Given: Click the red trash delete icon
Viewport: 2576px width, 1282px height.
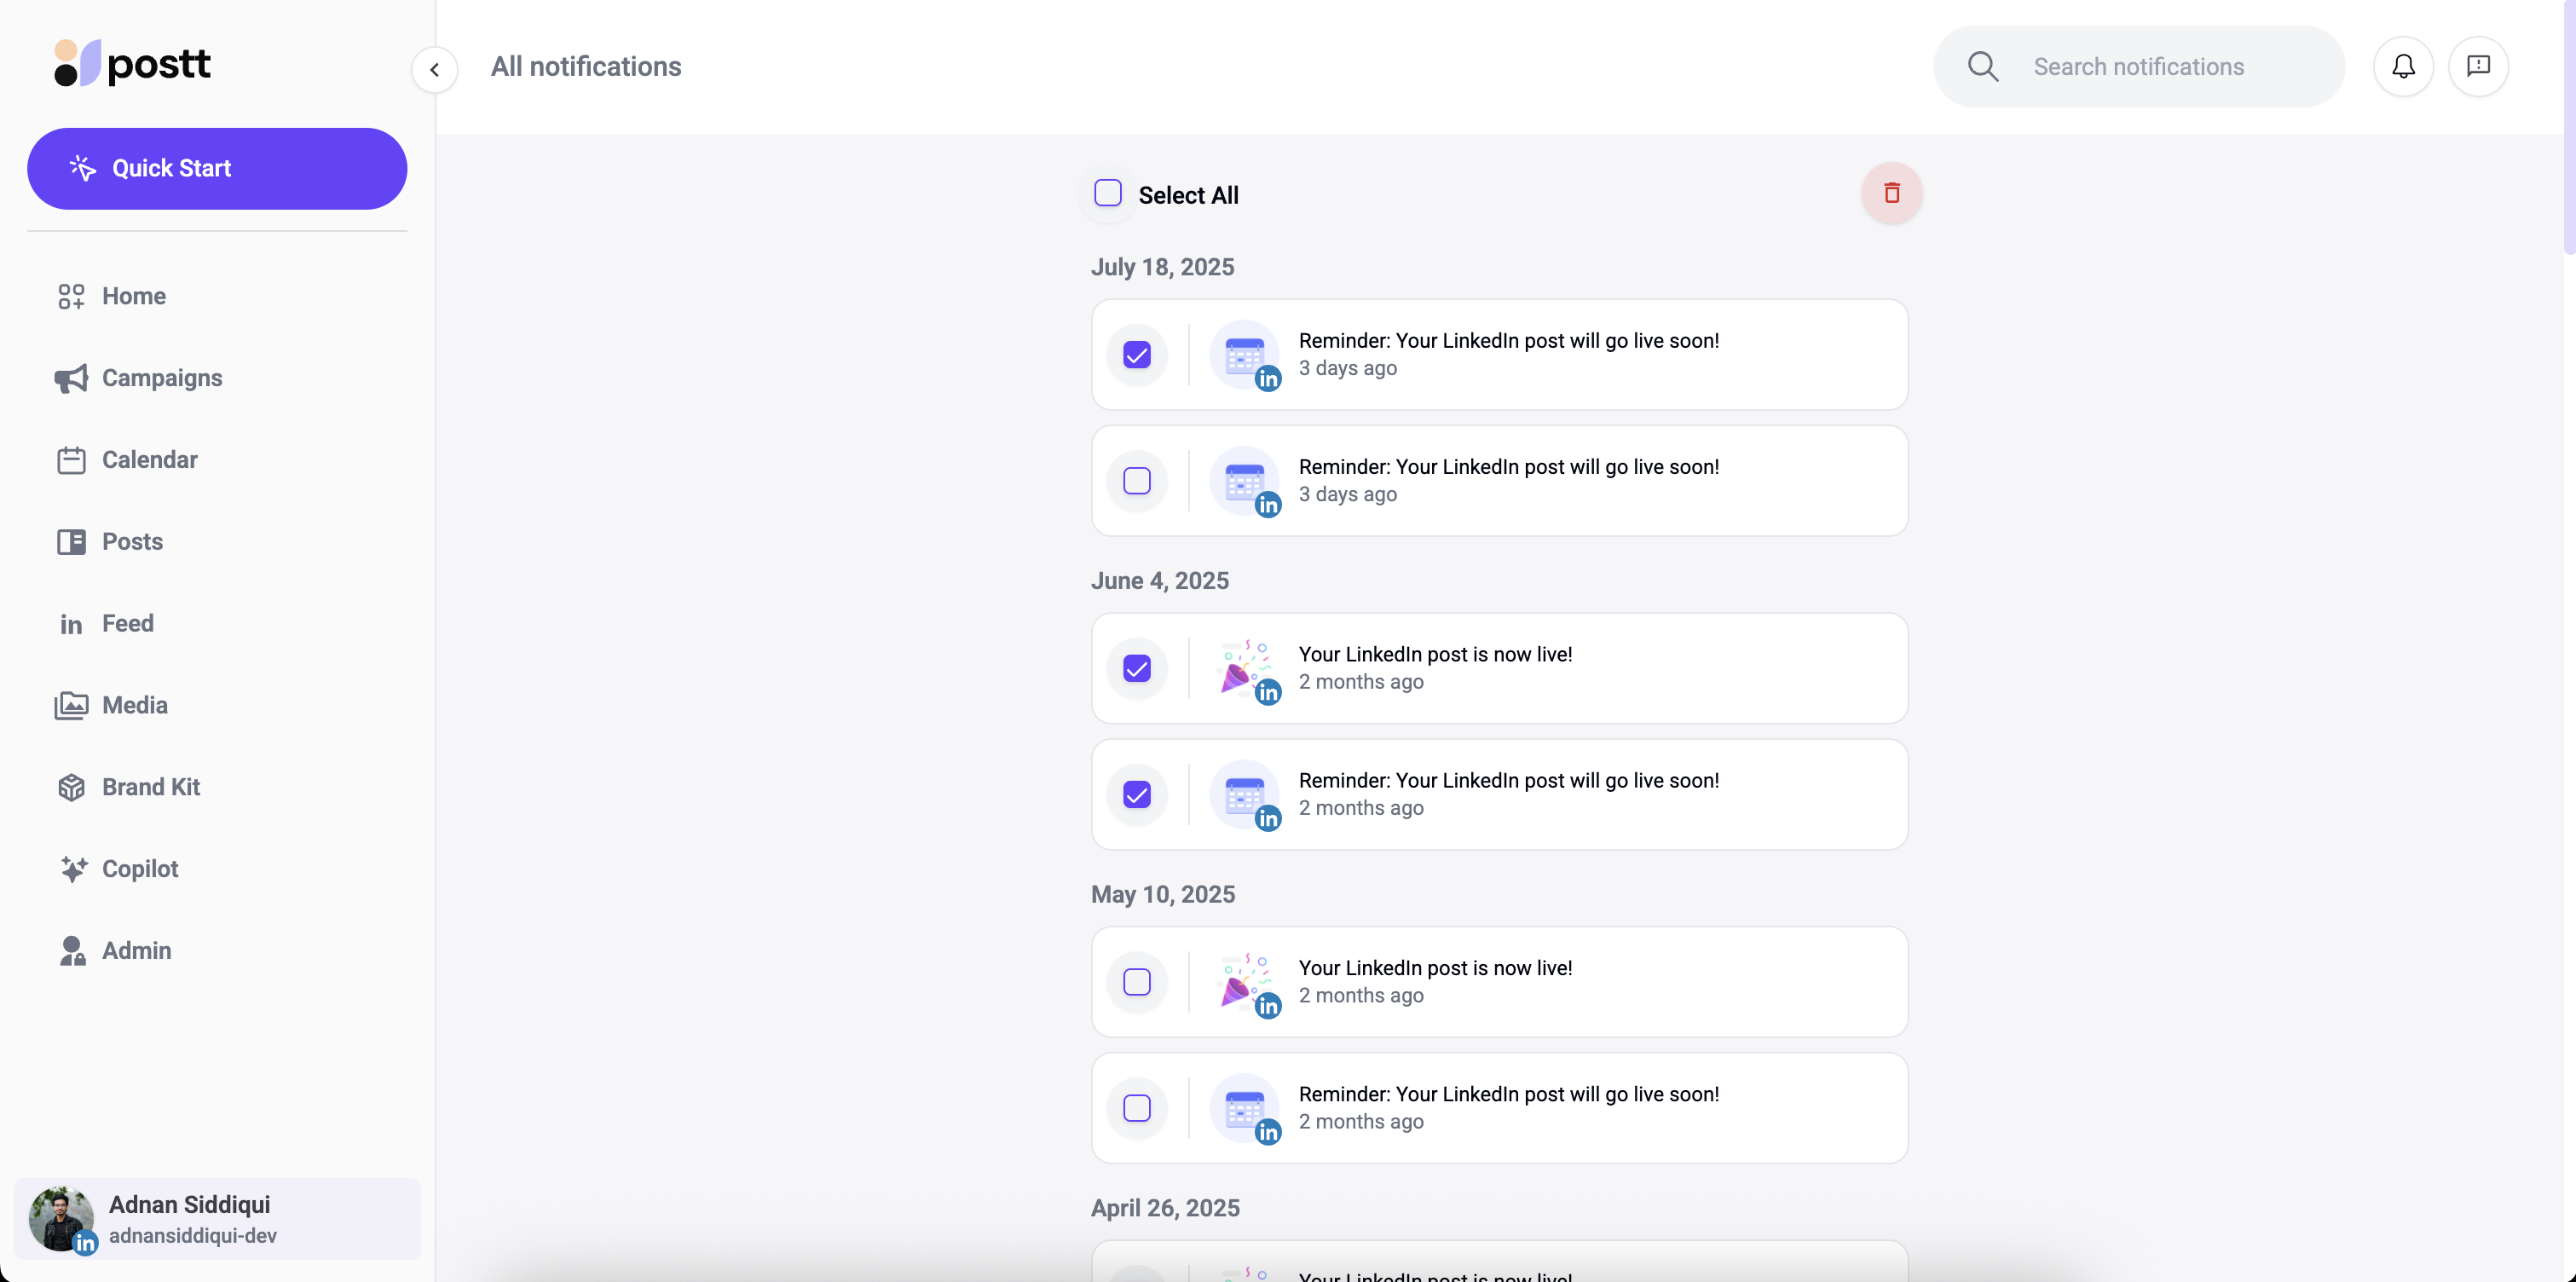Looking at the screenshot, I should point(1891,193).
